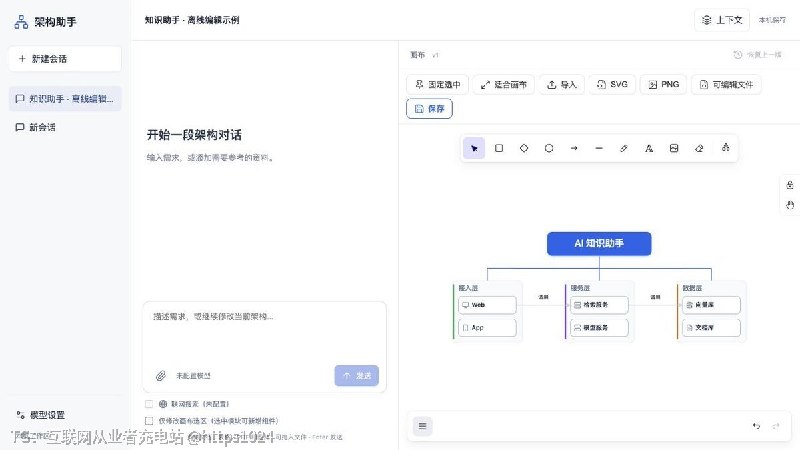Image resolution: width=800 pixels, height=450 pixels.
Task: Select the 检索服务 node
Action: click(x=599, y=305)
